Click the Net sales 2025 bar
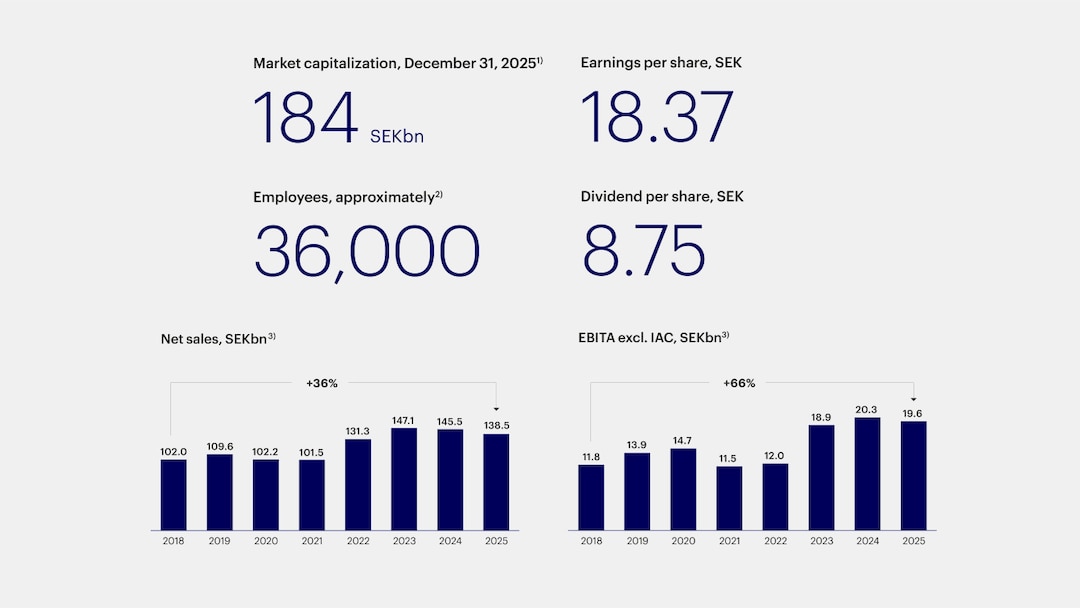The height and width of the screenshot is (608, 1080). [x=496, y=482]
